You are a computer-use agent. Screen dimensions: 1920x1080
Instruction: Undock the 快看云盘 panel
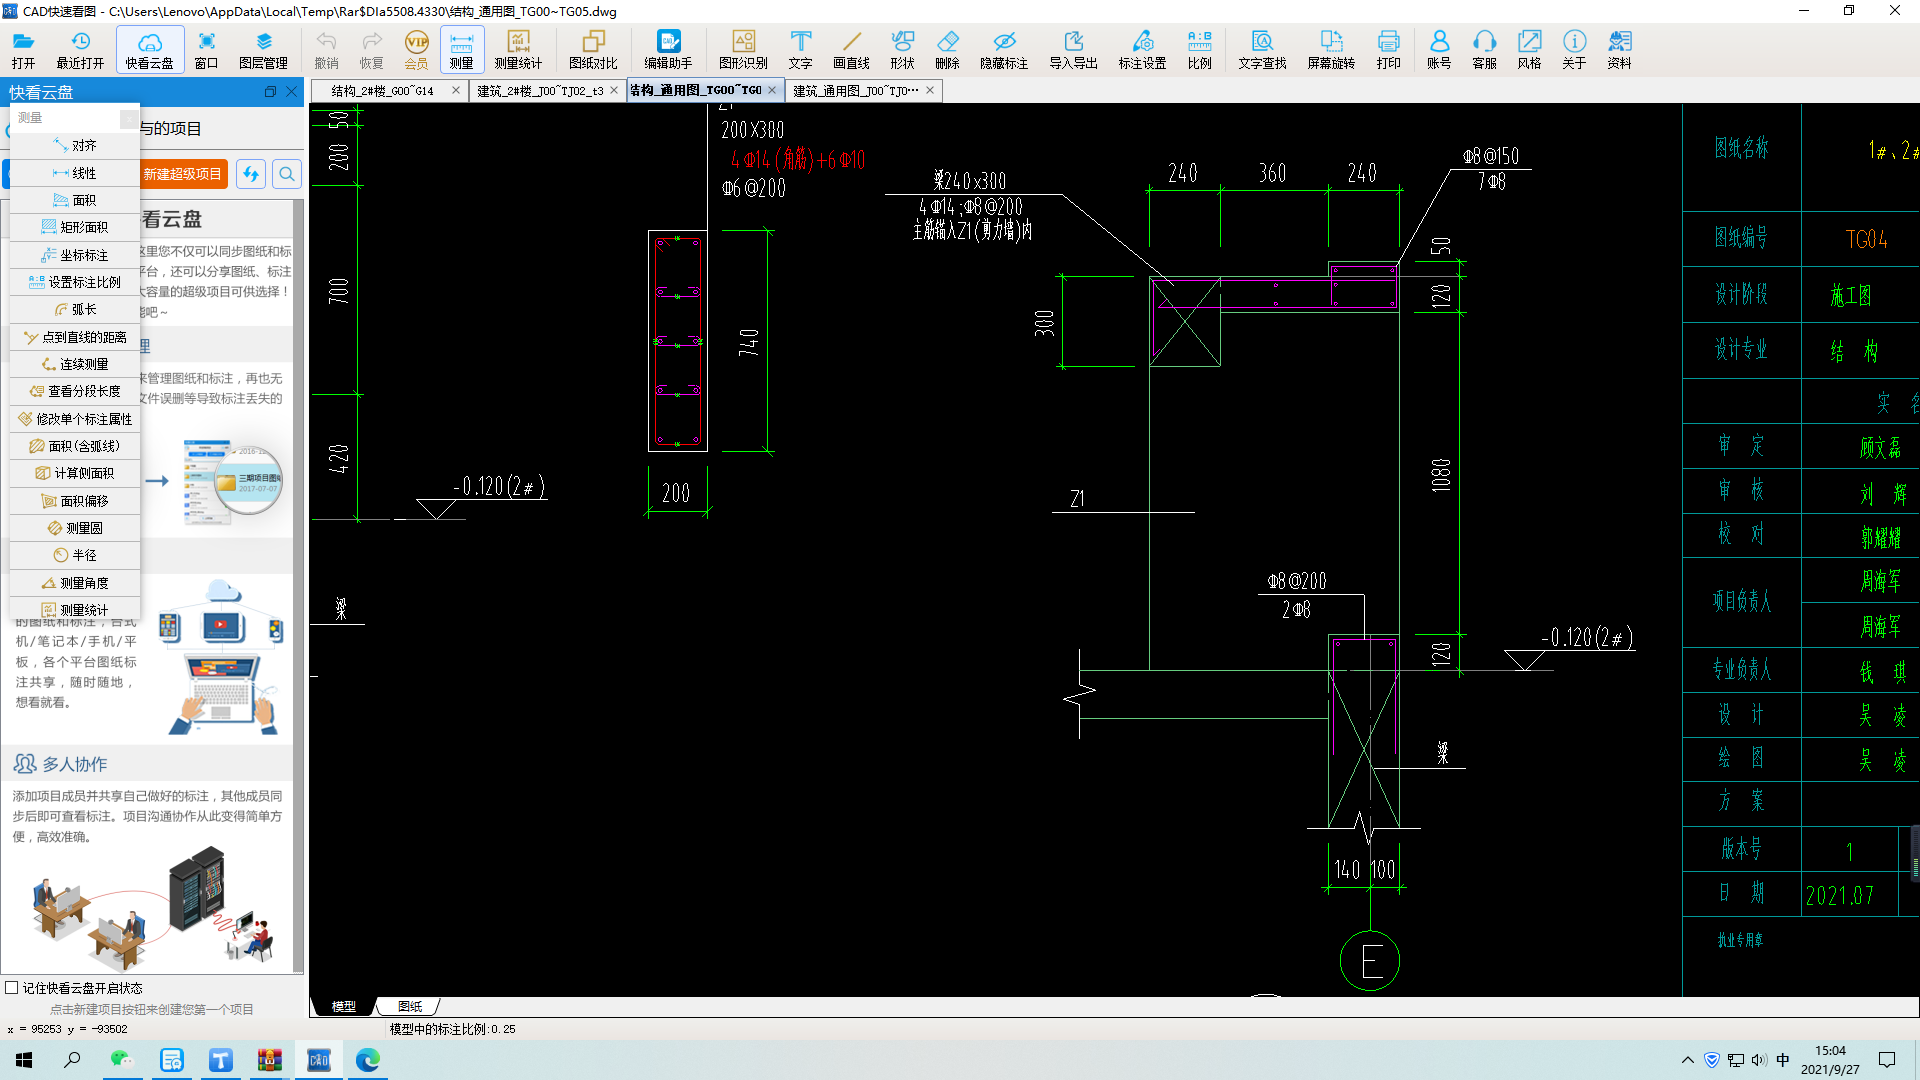pos(270,91)
